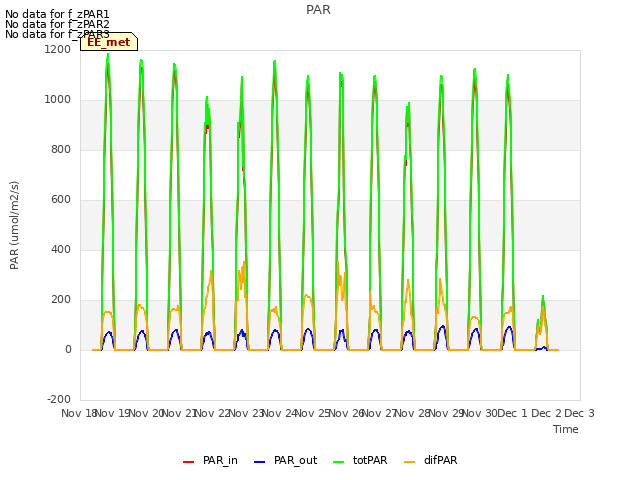The width and height of the screenshot is (640, 480).
Task: Click the Dec 1 x-axis label
Action: click(x=513, y=413)
